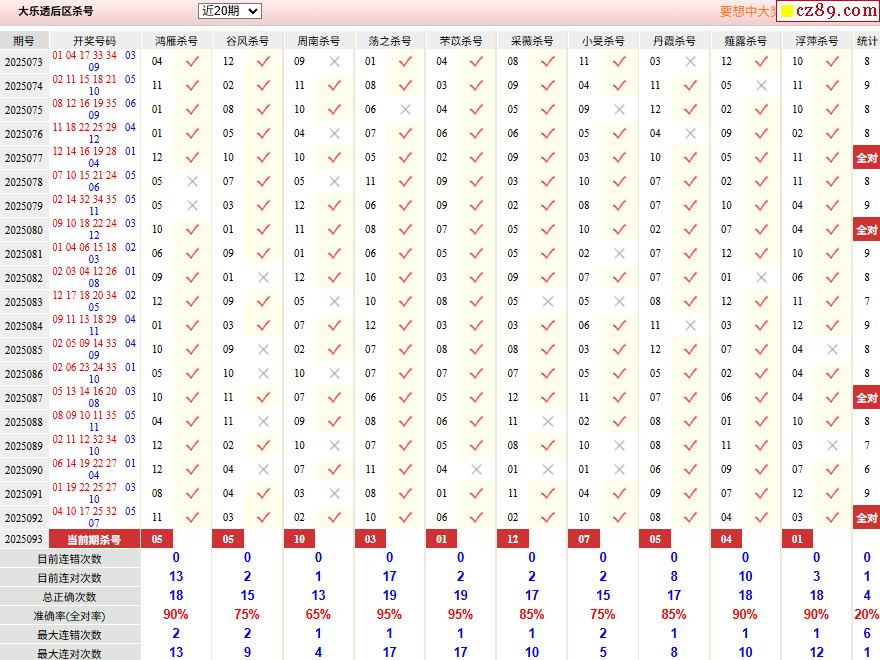
Task: Select the red 10 badge under 周南杀号
Action: (x=299, y=539)
